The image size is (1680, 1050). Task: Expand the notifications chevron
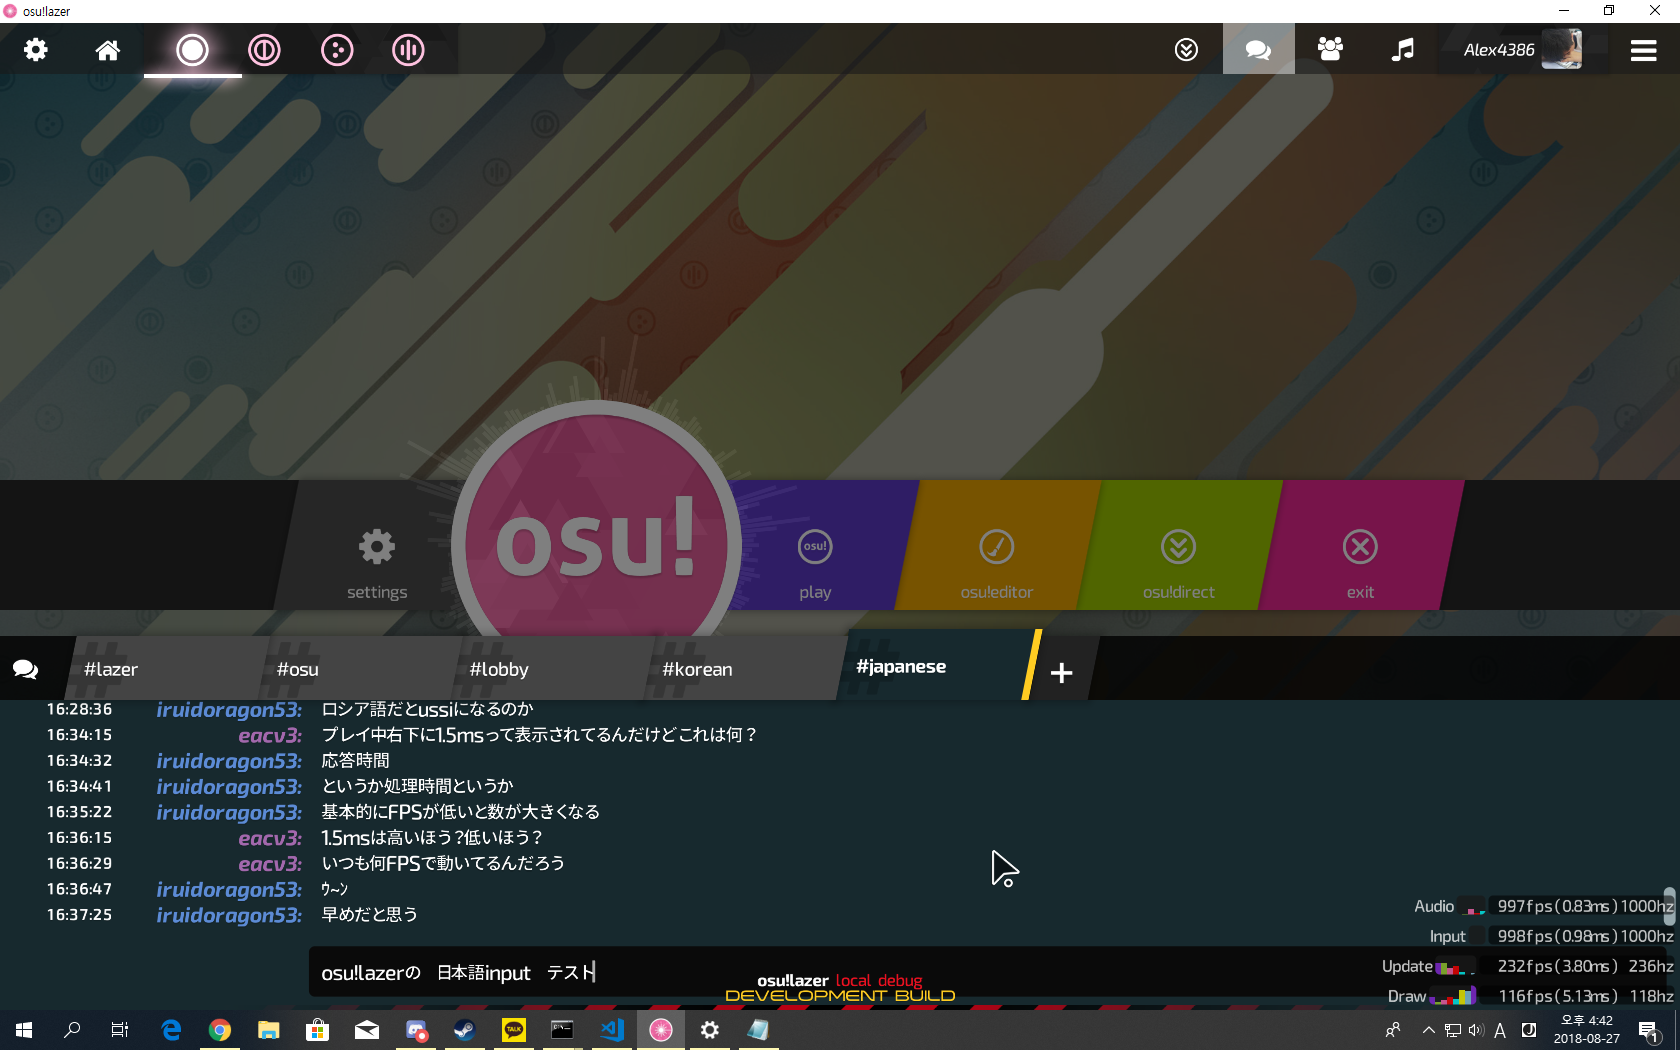click(x=1186, y=49)
